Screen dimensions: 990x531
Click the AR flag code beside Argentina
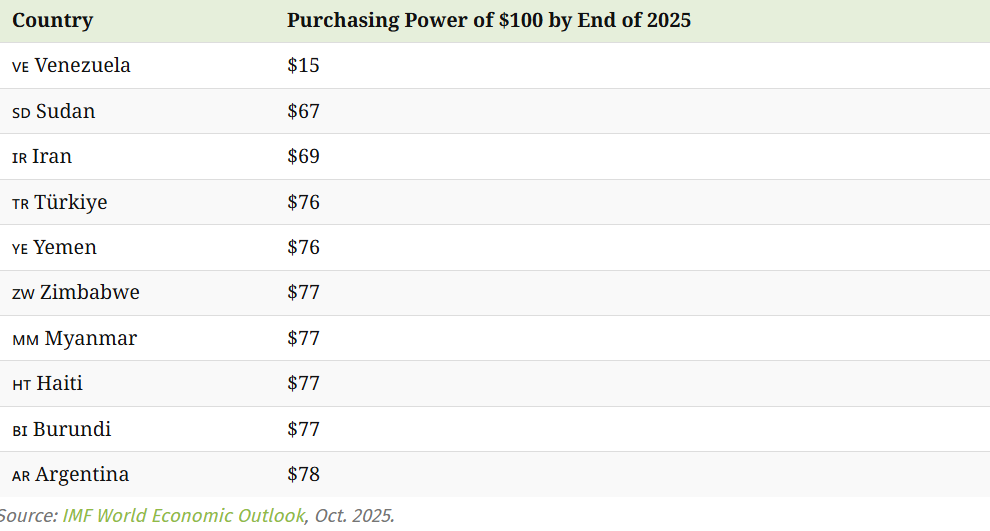(21, 476)
